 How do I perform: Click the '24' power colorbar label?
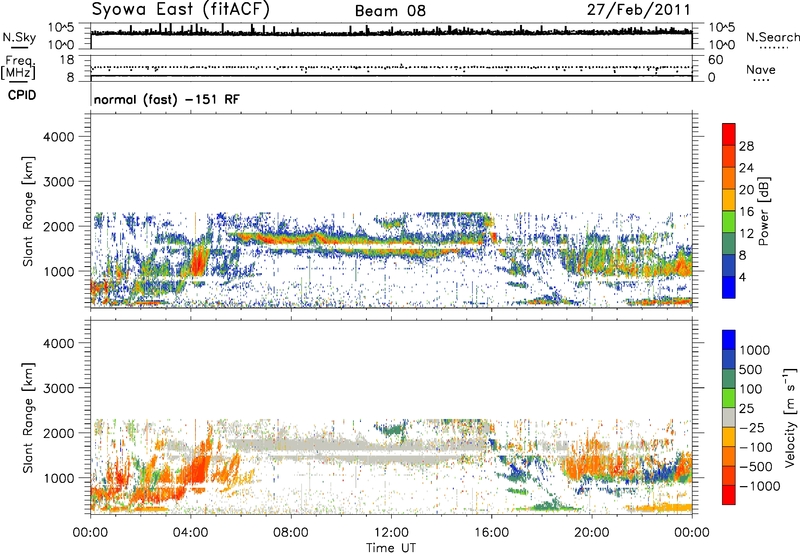(746, 168)
